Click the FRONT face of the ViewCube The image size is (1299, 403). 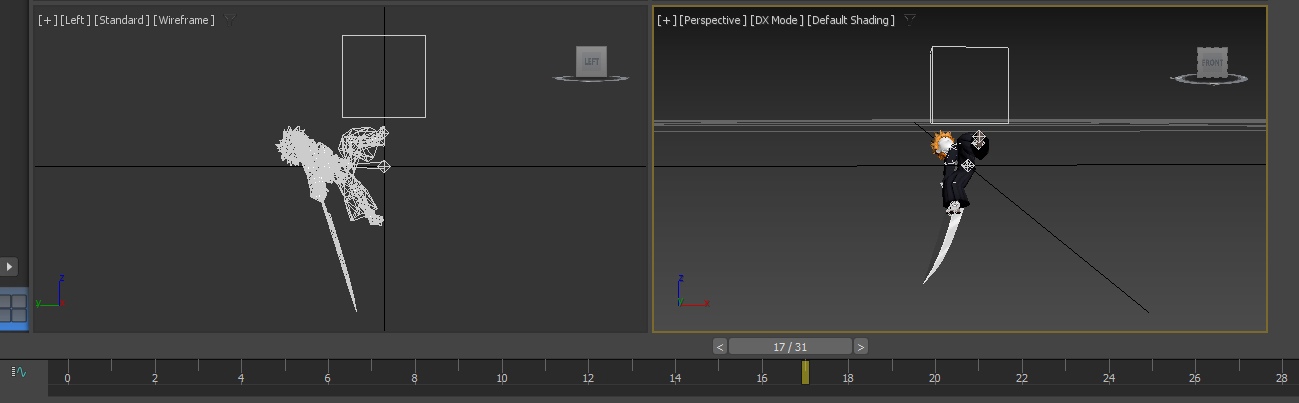(x=1212, y=62)
